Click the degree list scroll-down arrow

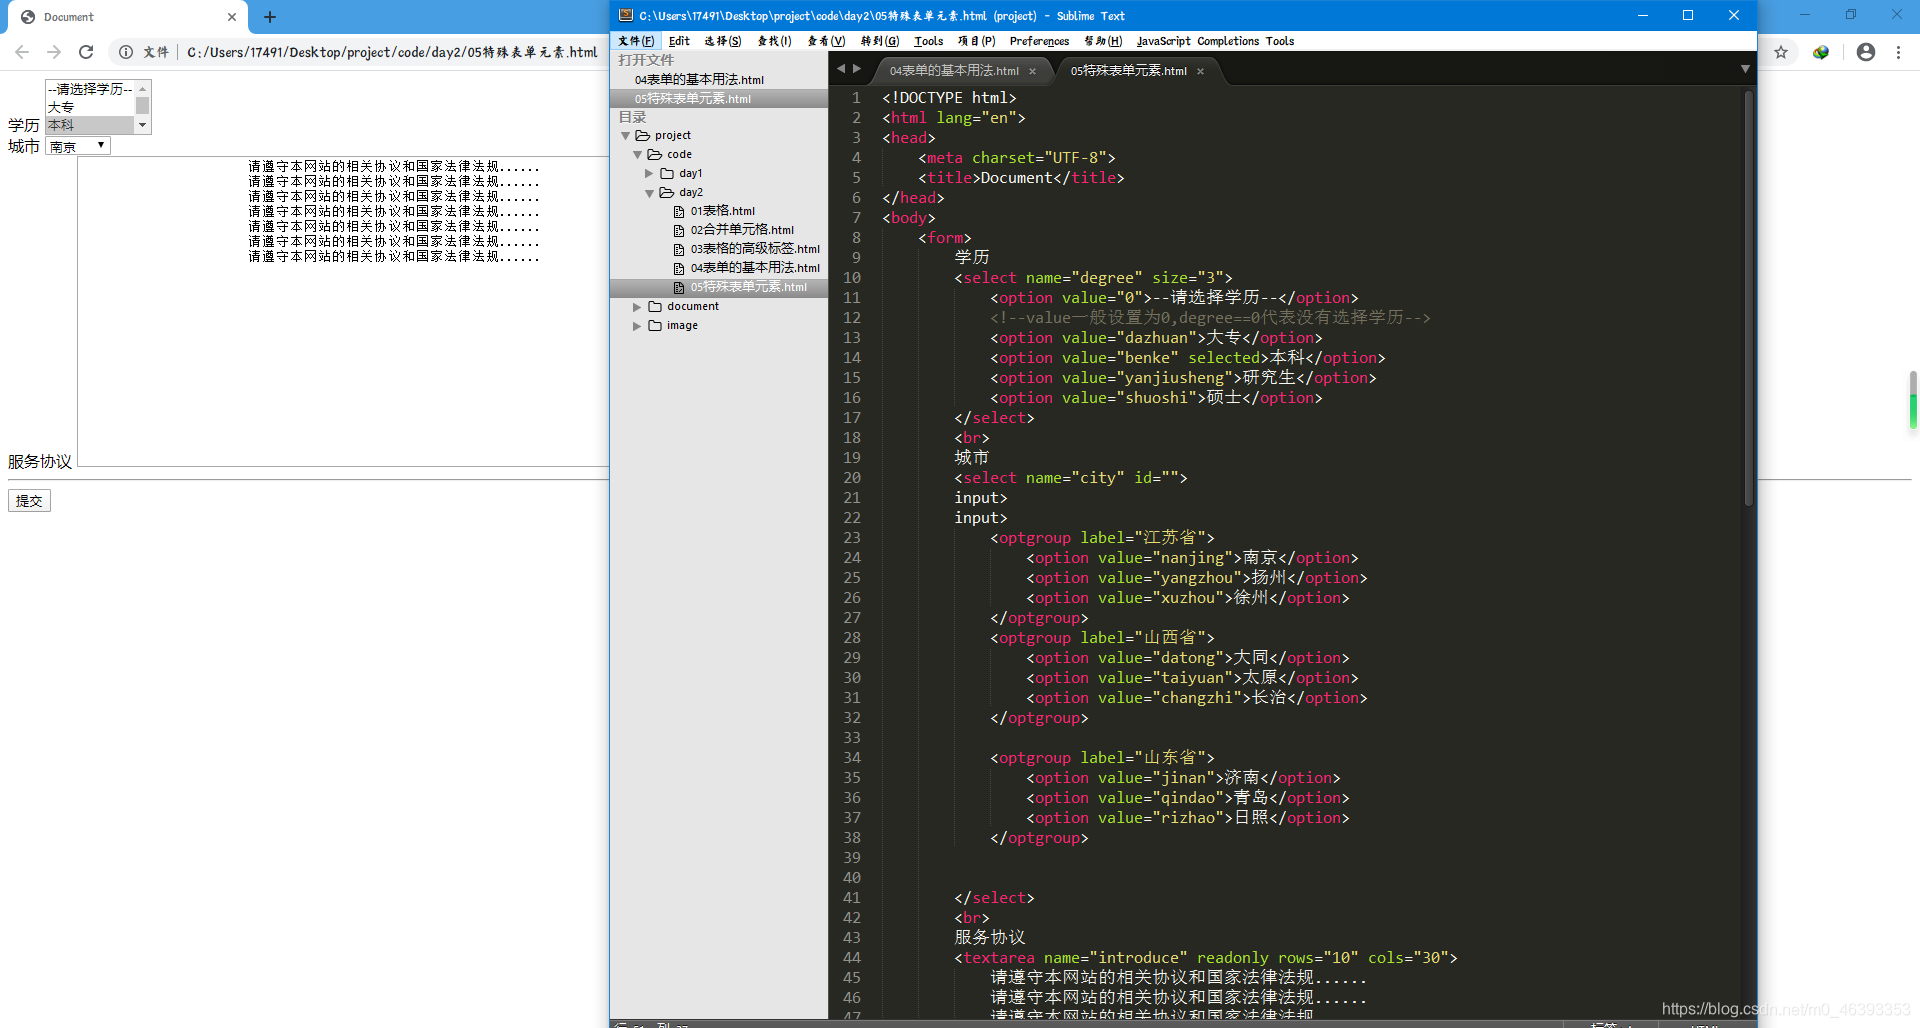click(142, 125)
